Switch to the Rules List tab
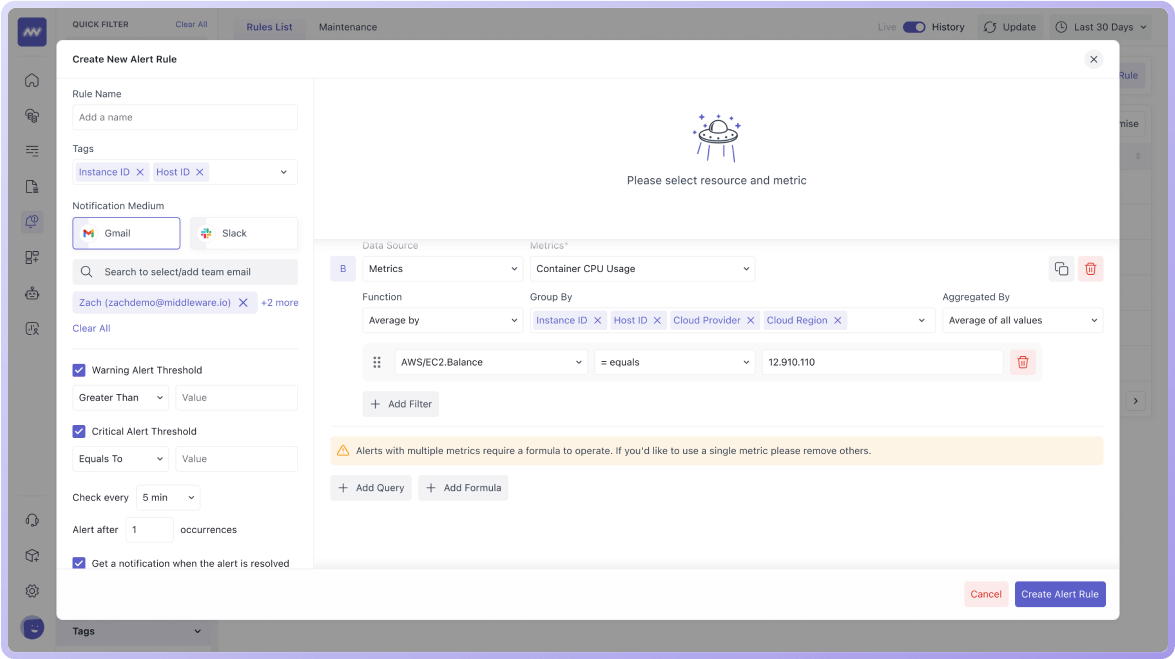This screenshot has width=1175, height=659. coord(270,27)
